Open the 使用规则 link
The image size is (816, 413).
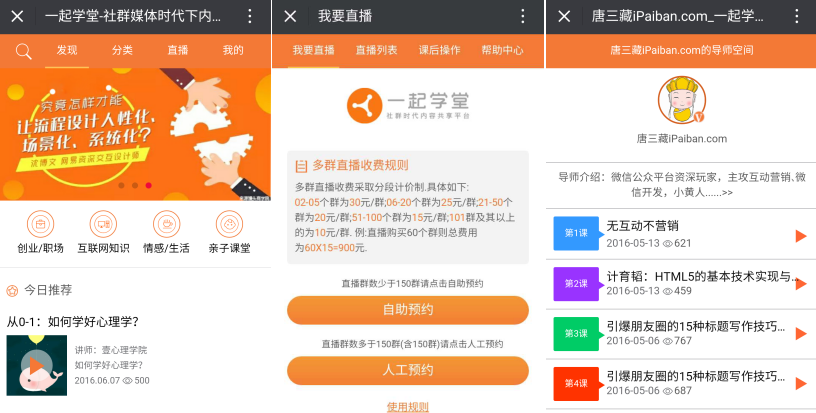pyautogui.click(x=407, y=407)
